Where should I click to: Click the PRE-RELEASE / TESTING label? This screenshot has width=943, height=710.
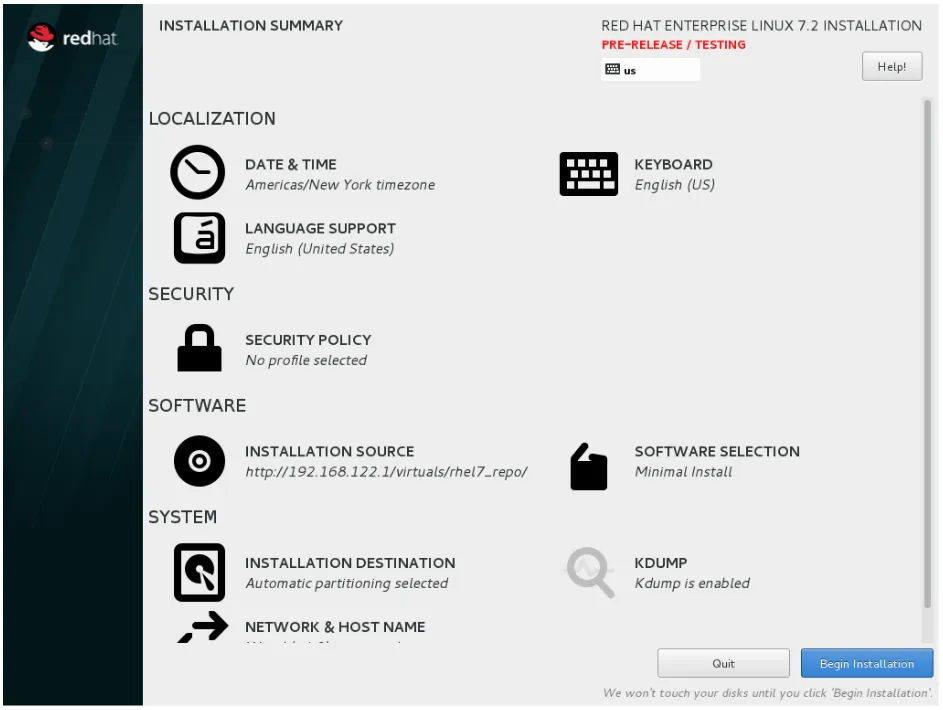pos(673,44)
